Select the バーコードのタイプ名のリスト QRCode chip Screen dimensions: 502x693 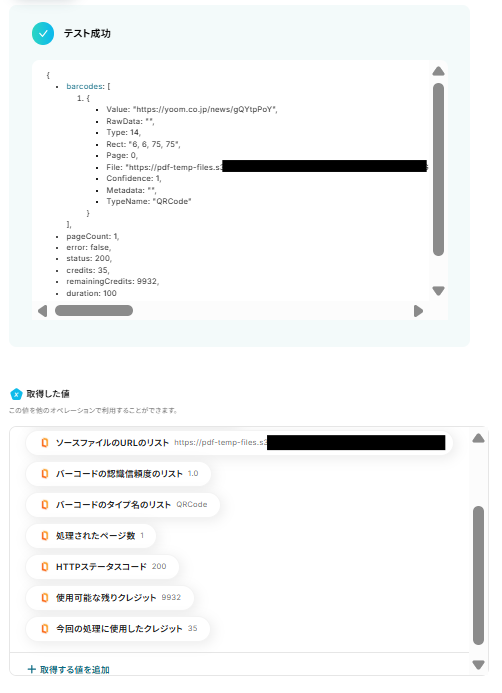tap(123, 505)
